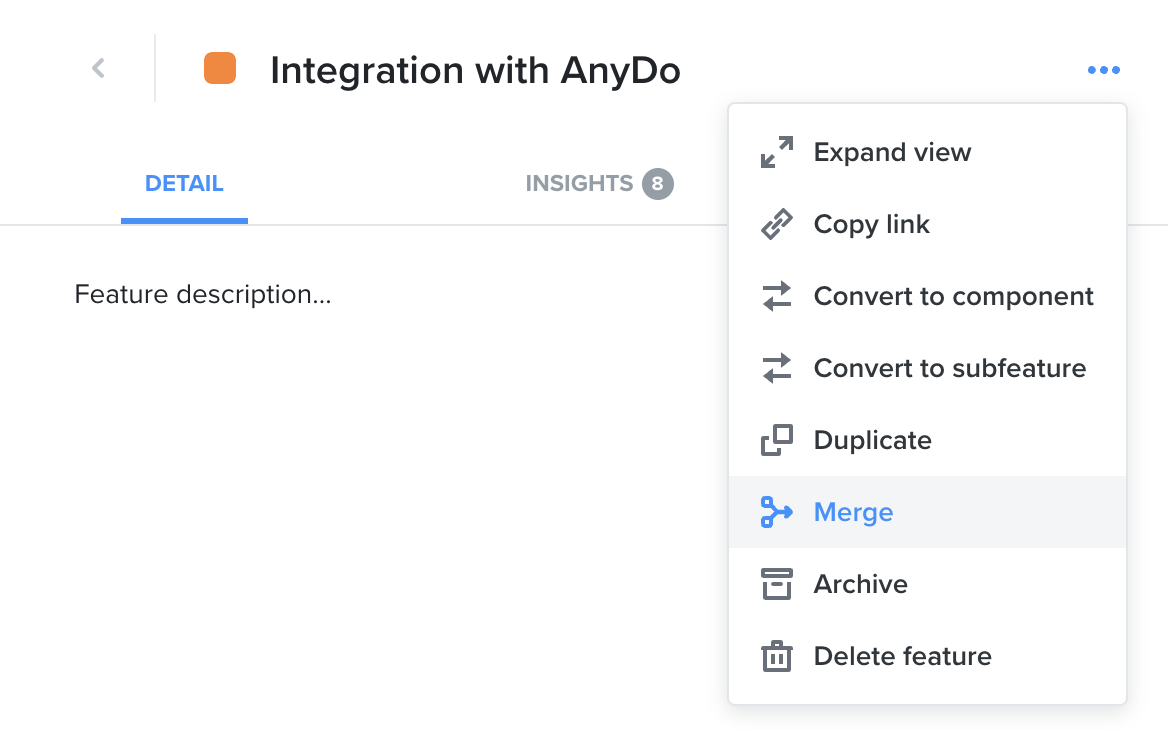
Task: Select Convert to subfeature option
Action: coord(927,368)
